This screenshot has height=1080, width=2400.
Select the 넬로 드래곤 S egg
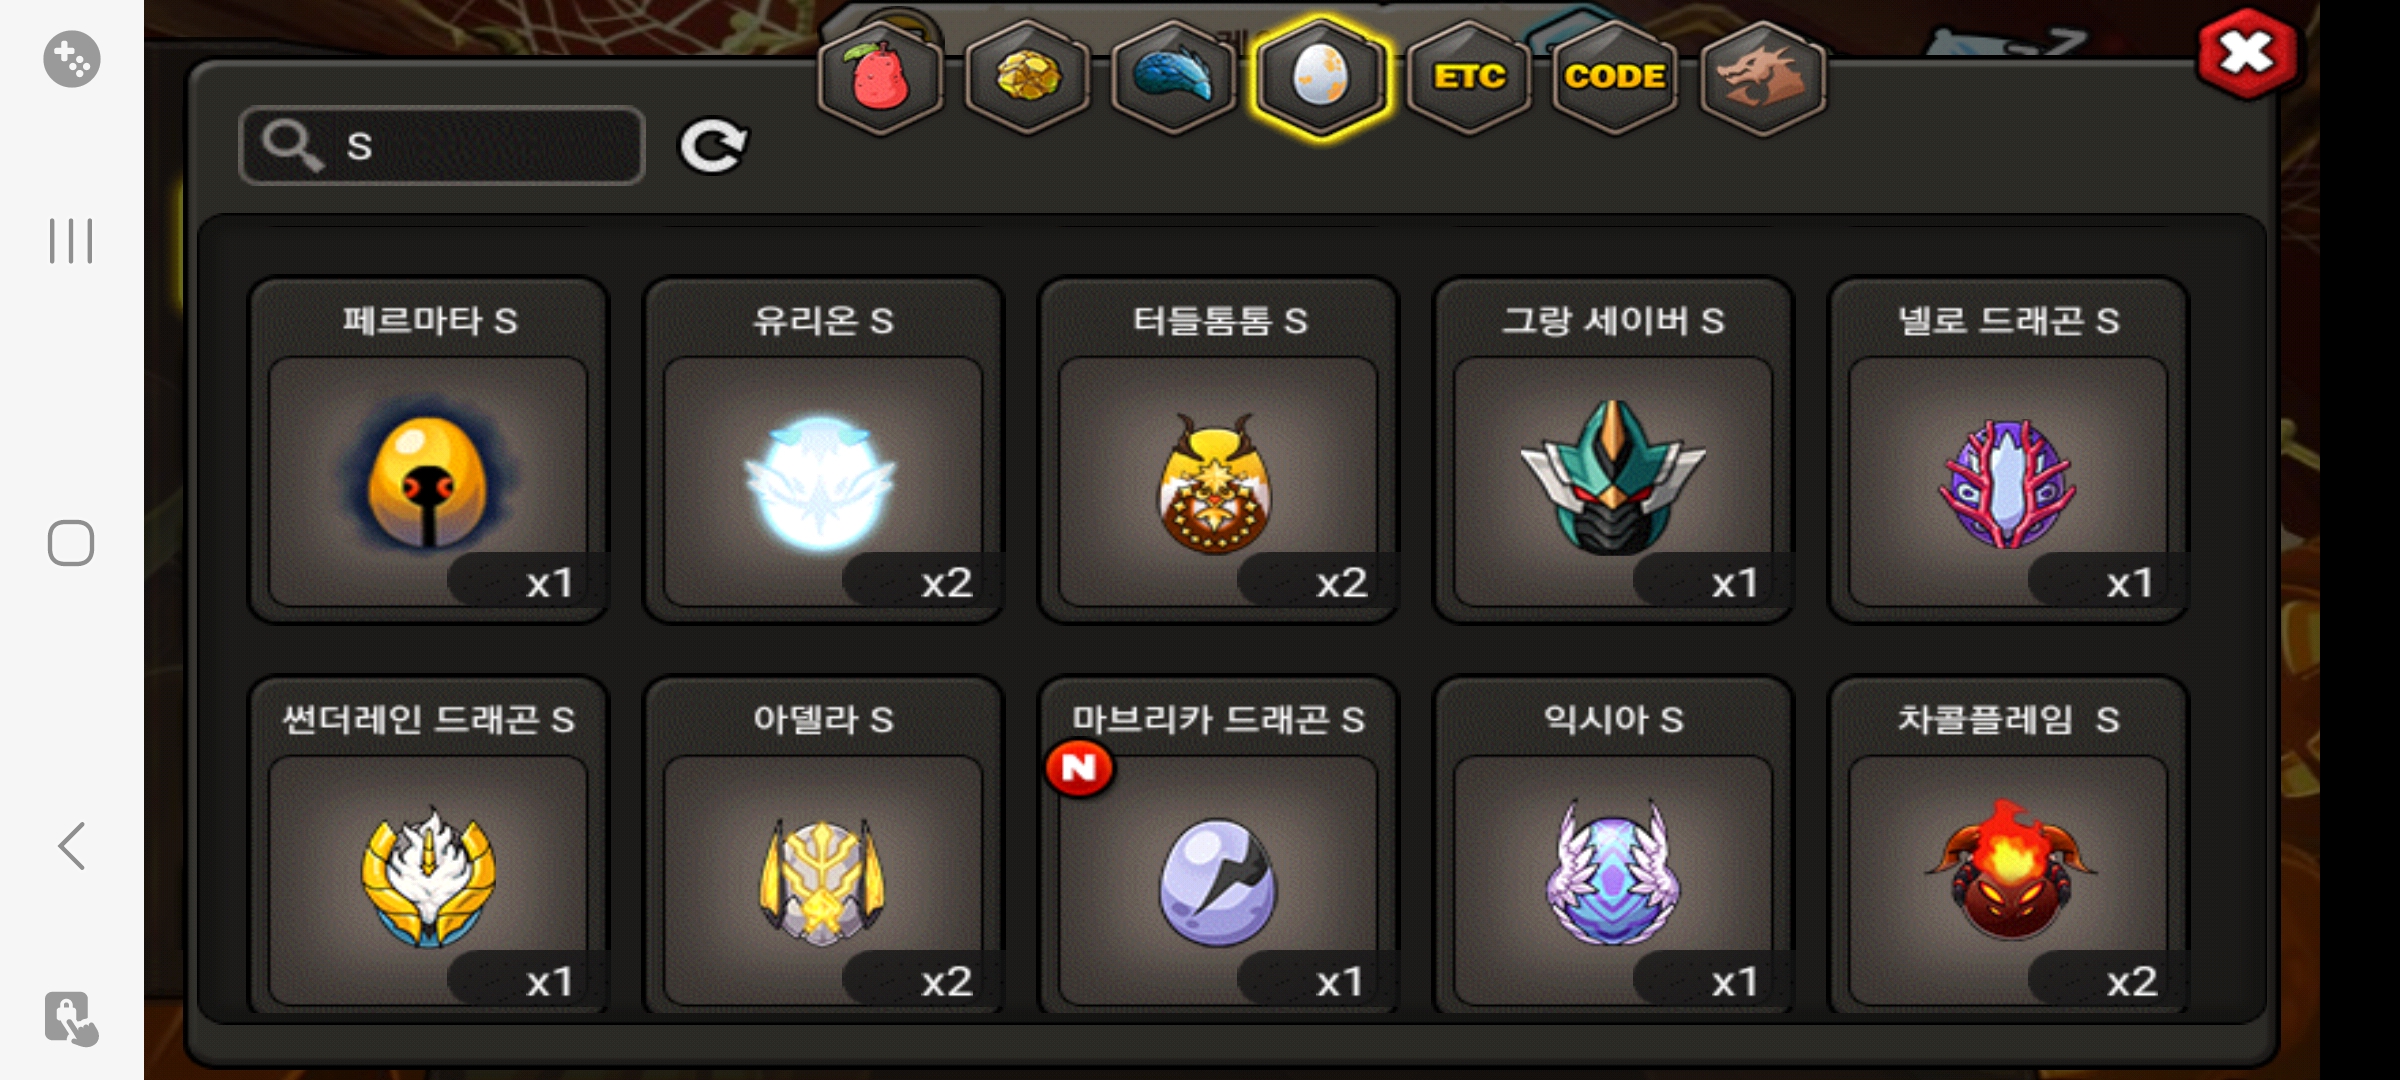point(2008,450)
